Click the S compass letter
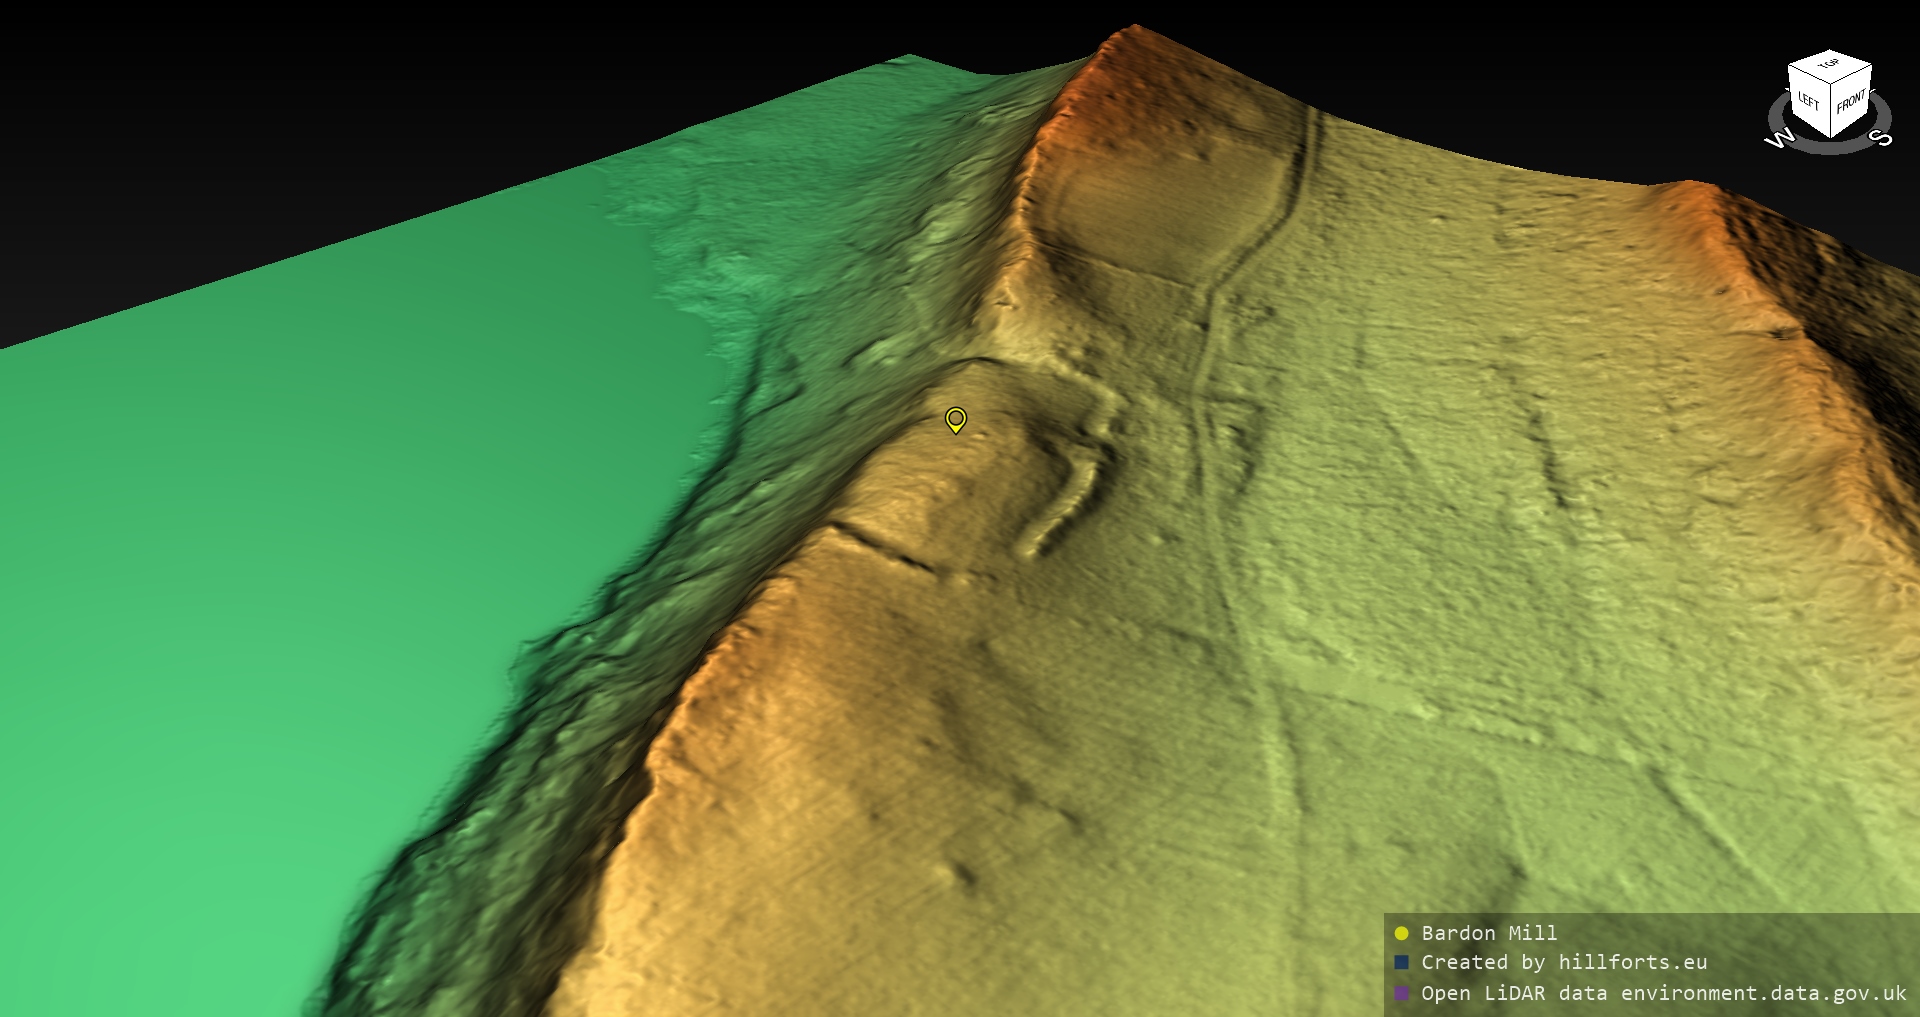1920x1017 pixels. [1882, 137]
